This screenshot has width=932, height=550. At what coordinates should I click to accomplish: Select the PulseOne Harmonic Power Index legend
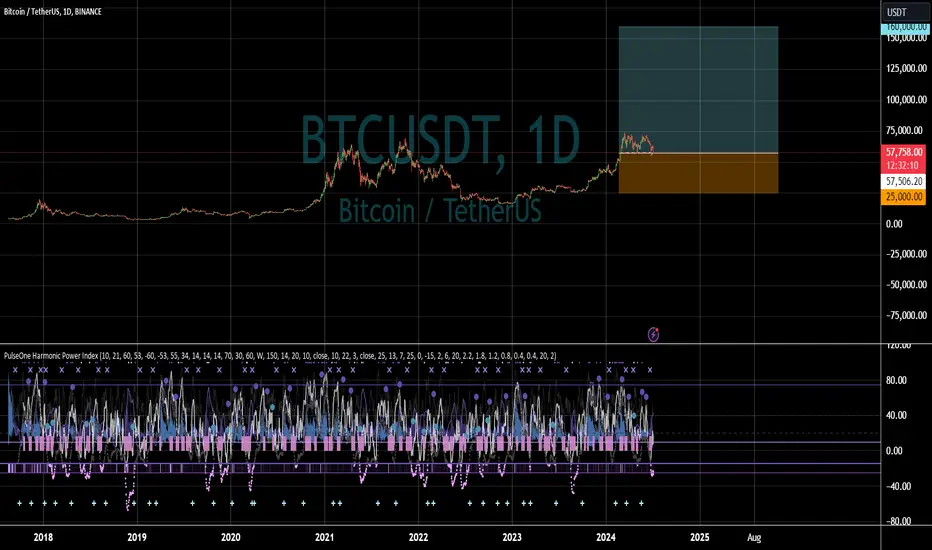(x=280, y=356)
